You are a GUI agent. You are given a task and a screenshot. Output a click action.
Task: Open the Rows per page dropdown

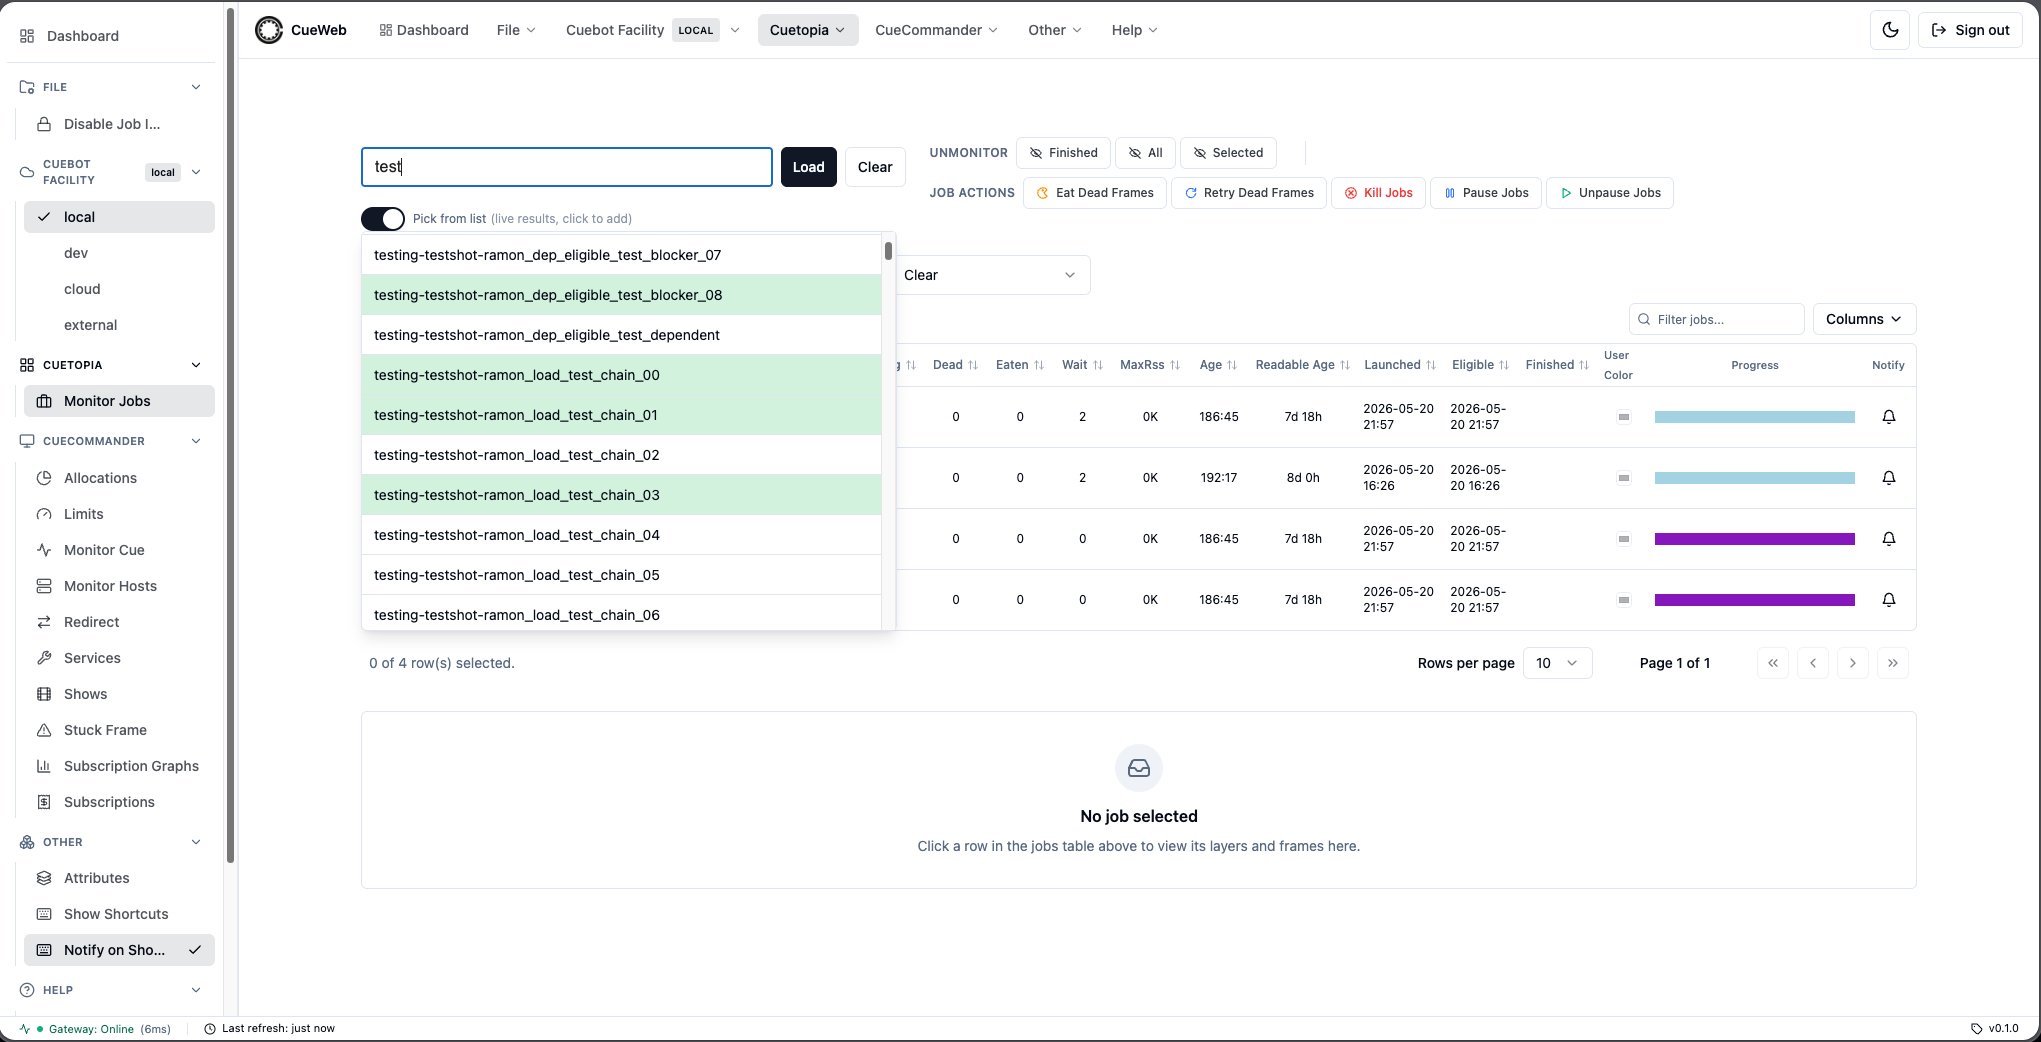click(1557, 663)
